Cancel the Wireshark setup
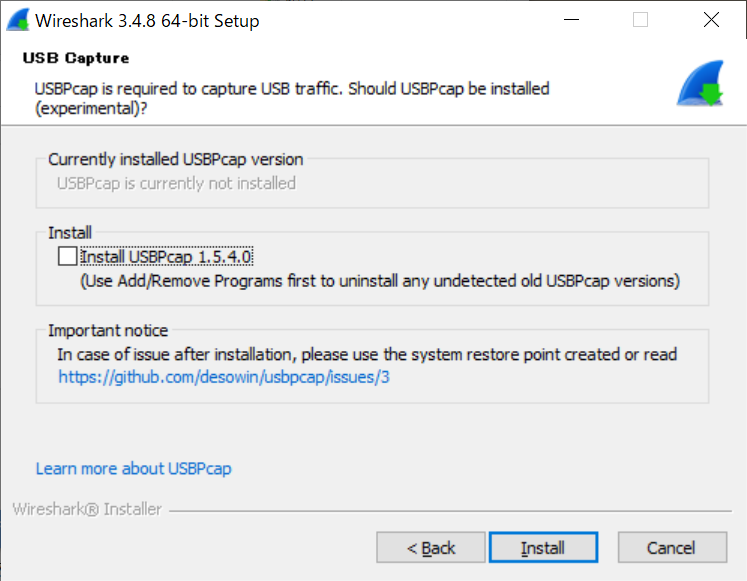The width and height of the screenshot is (747, 581). (x=672, y=548)
